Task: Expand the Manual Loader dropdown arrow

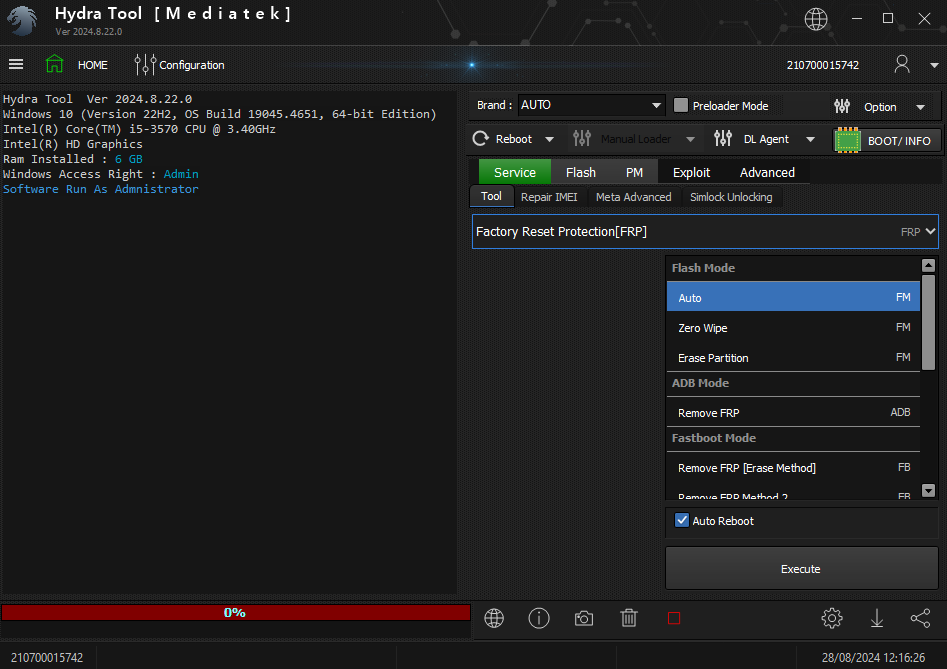Action: pyautogui.click(x=690, y=139)
